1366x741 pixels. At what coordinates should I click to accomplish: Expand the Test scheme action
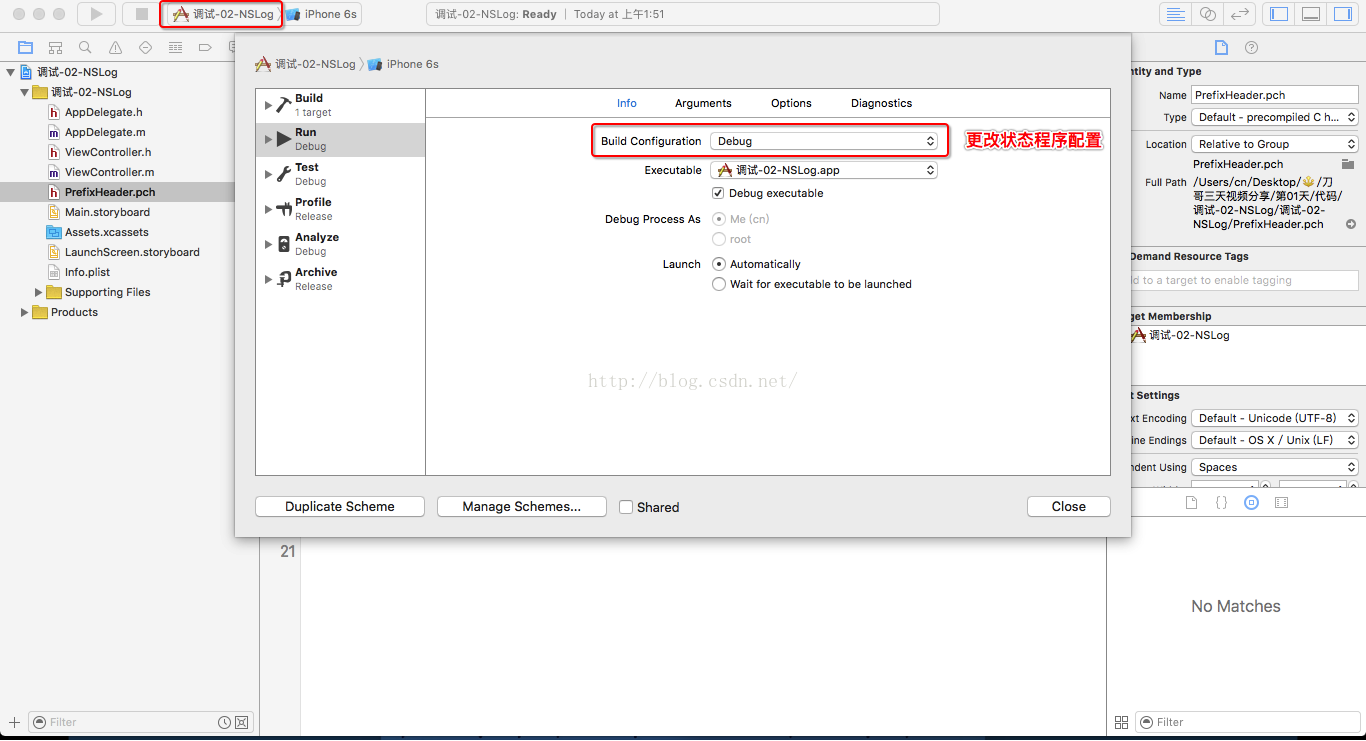click(268, 174)
